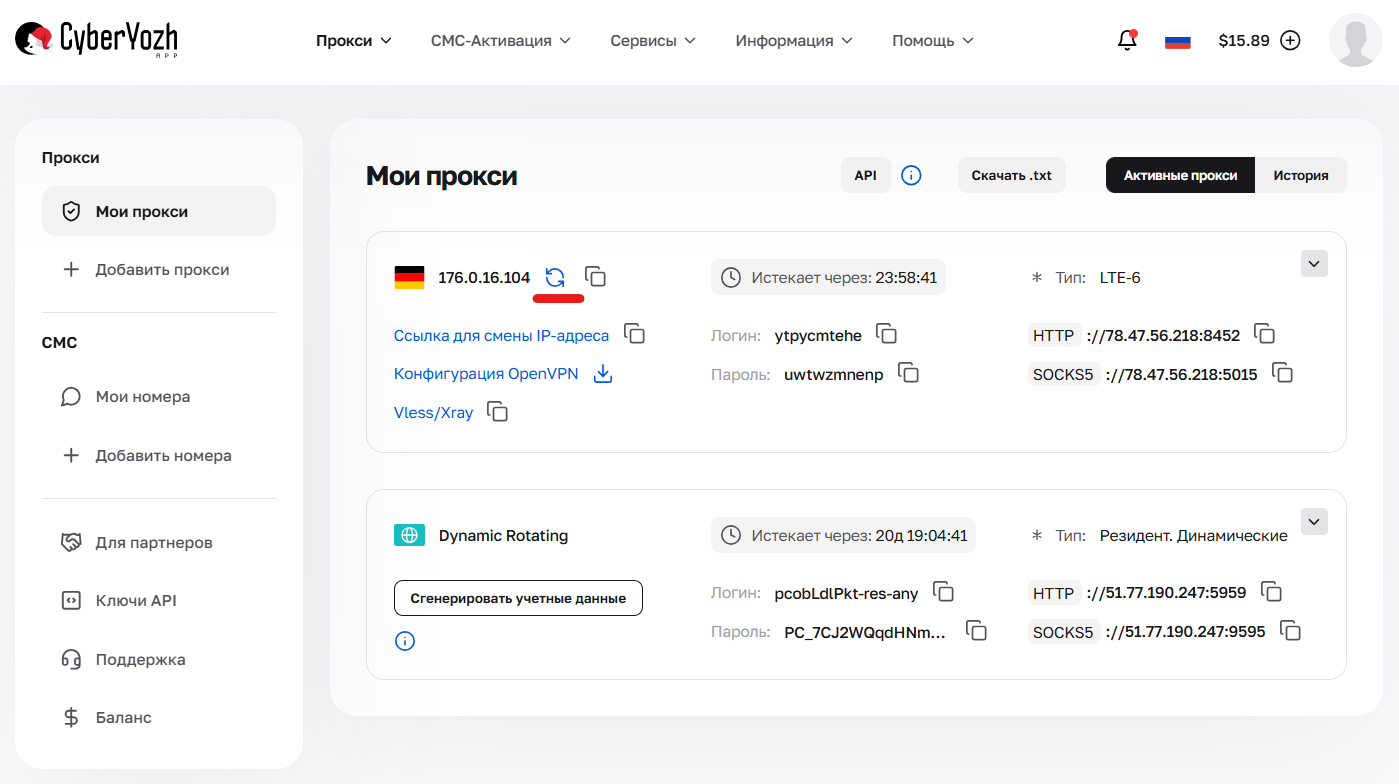Expand the Dynamic Rotating proxy card chevron
The height and width of the screenshot is (784, 1399).
(1313, 521)
